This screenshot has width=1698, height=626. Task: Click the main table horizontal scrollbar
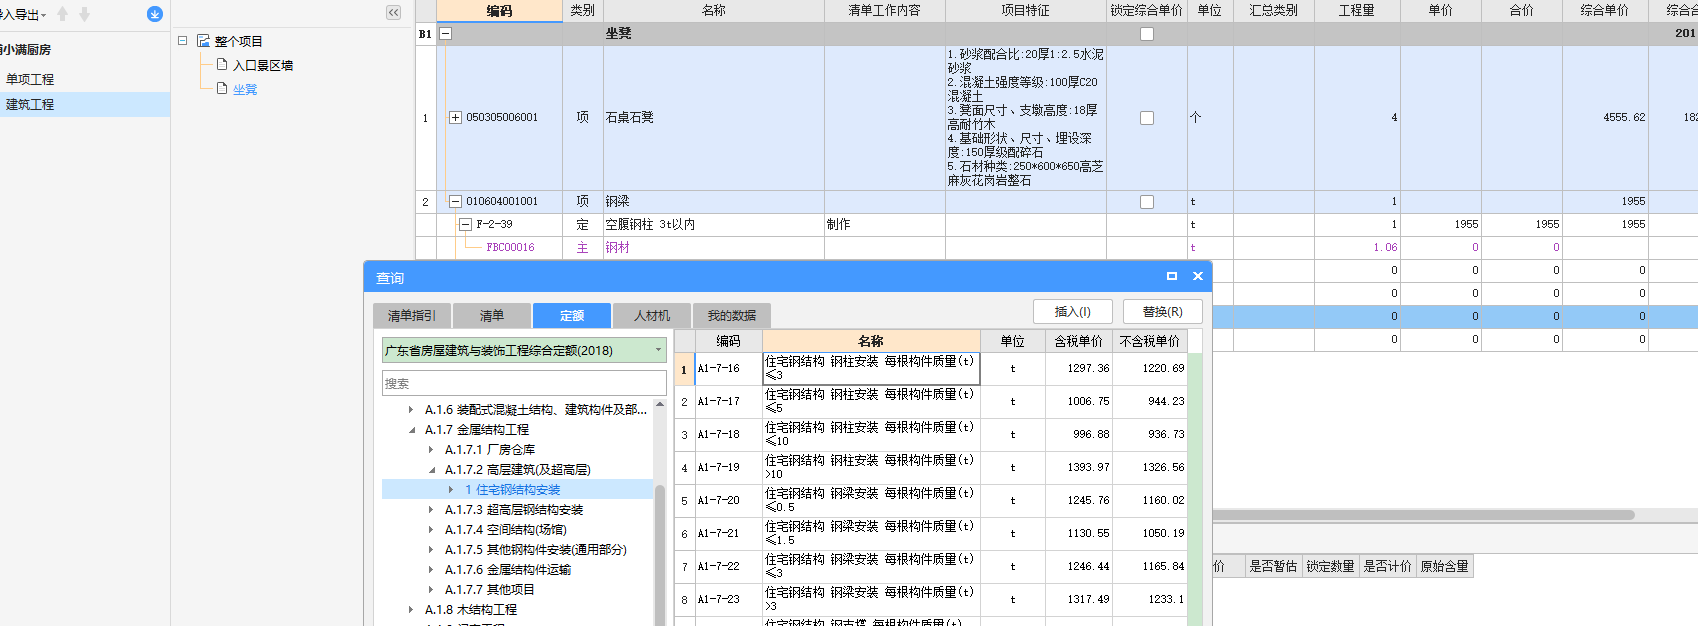(x=1424, y=515)
